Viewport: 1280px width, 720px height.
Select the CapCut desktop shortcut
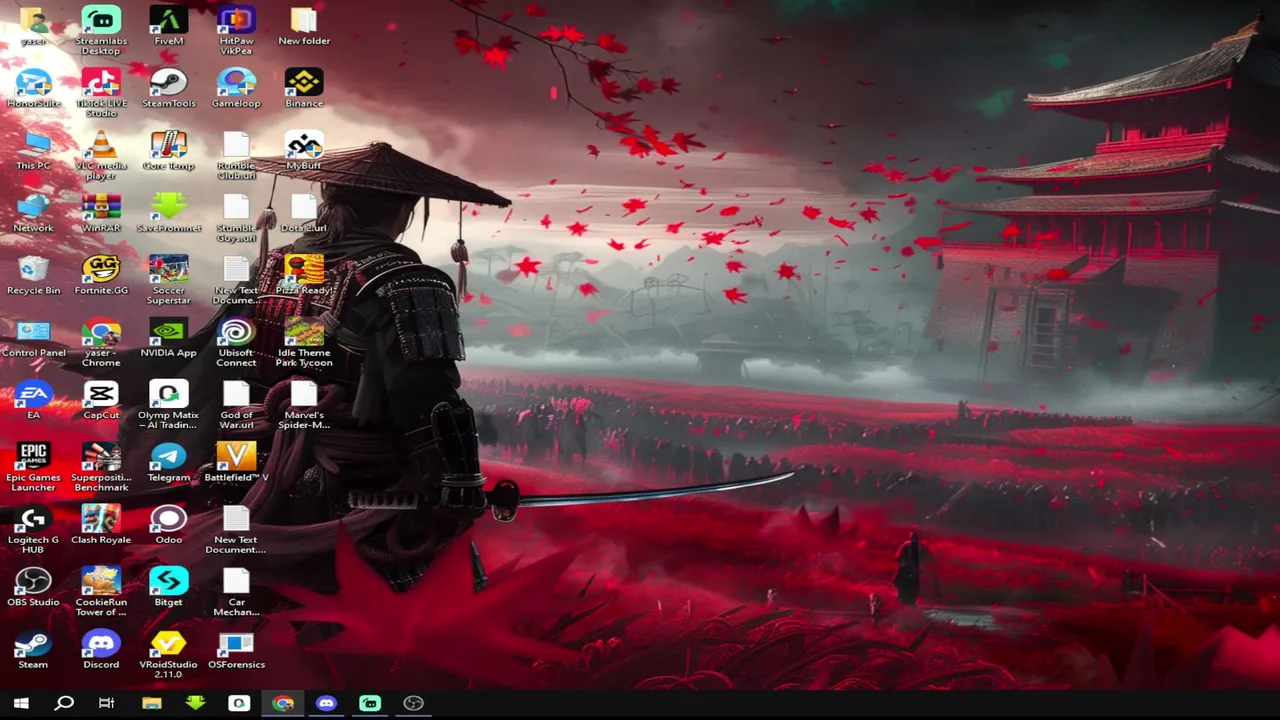point(101,400)
